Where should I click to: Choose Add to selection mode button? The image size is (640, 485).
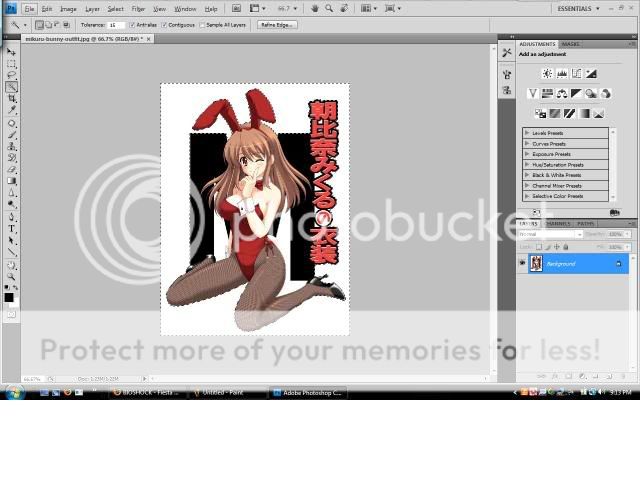(48, 25)
